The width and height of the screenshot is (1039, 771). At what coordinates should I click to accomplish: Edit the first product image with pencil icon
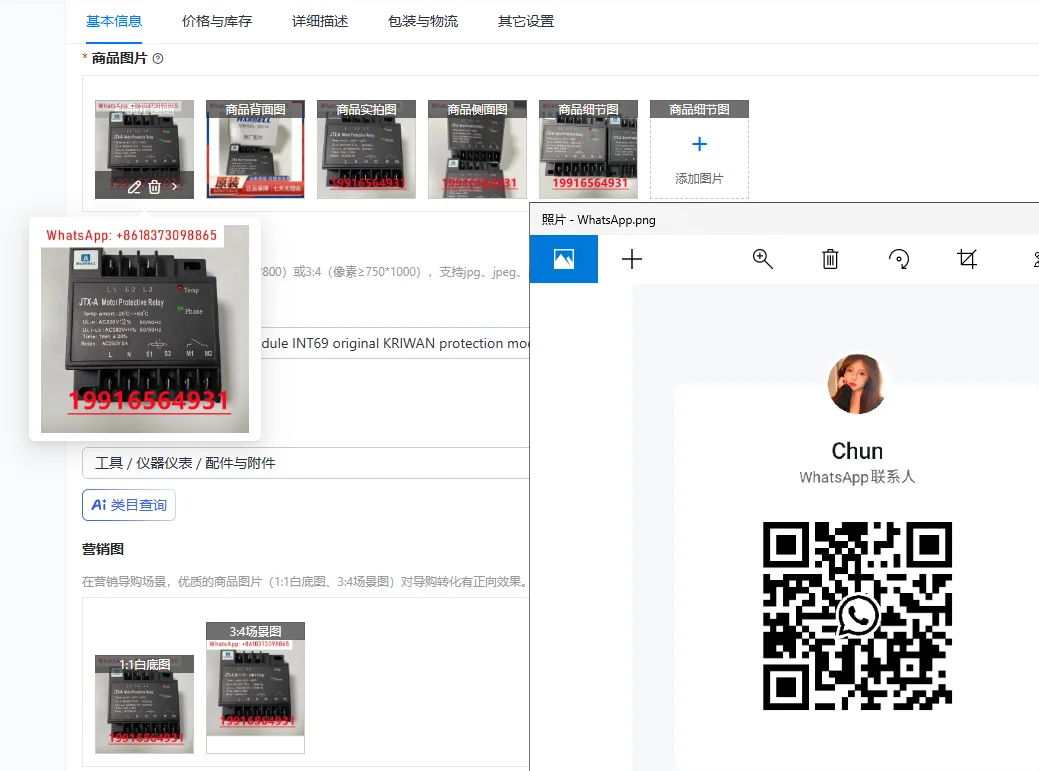tap(134, 187)
